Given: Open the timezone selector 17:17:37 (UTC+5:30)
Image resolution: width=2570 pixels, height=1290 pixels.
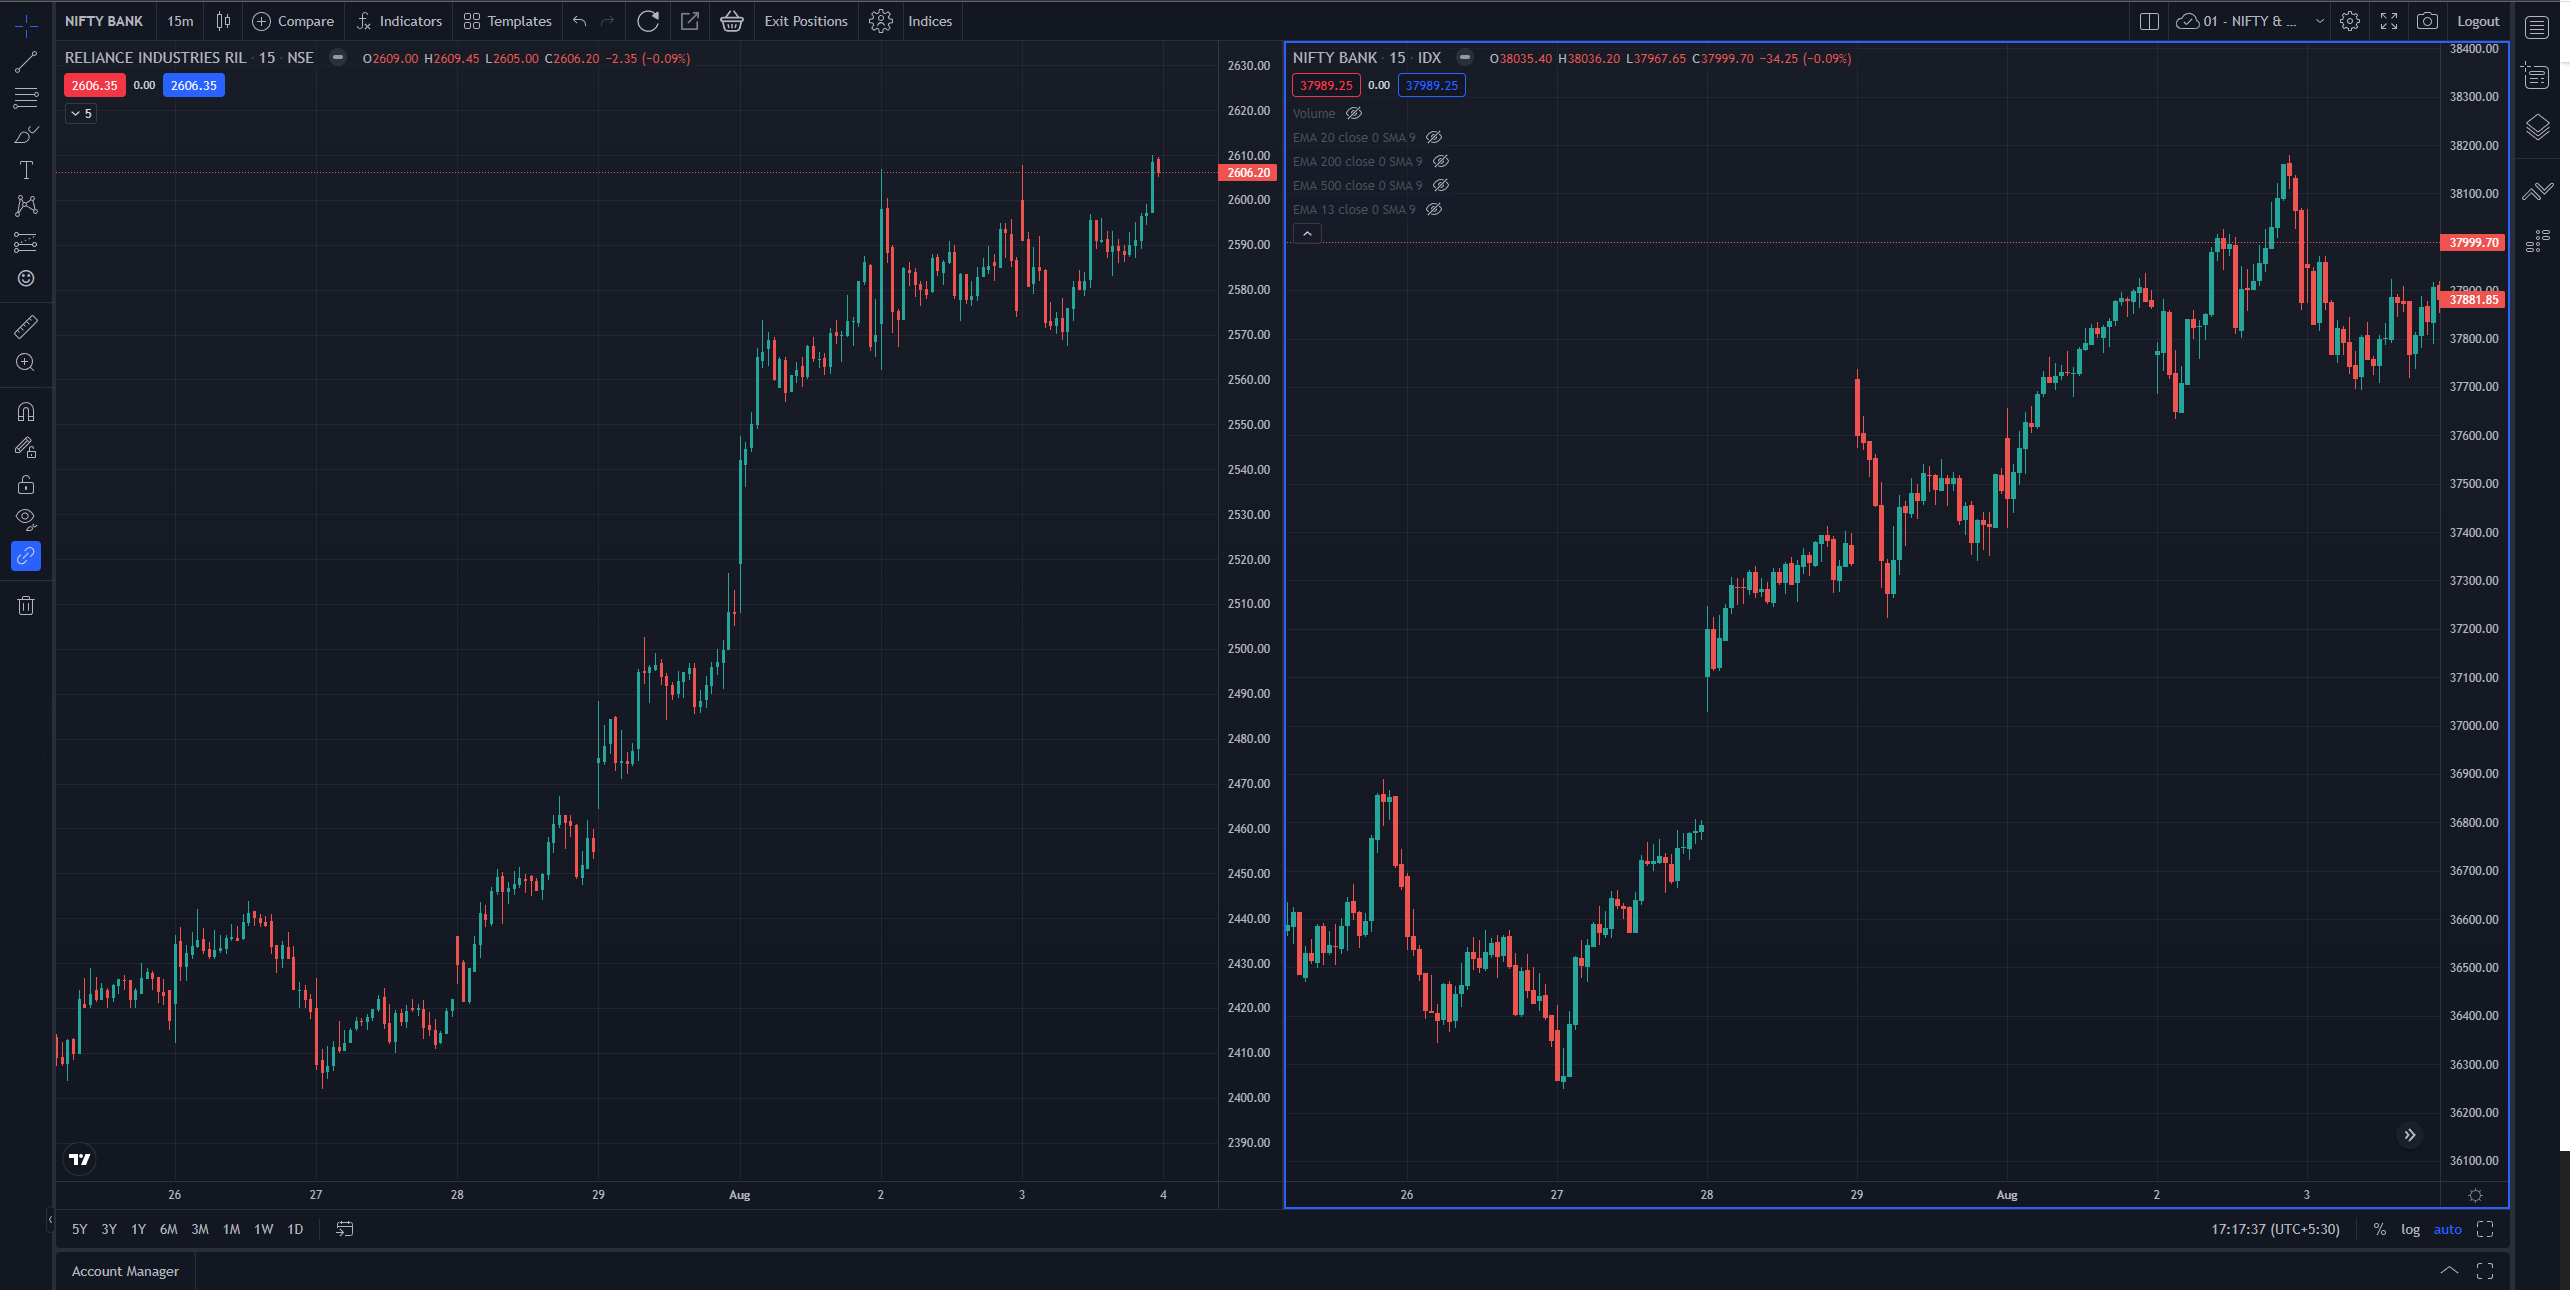Looking at the screenshot, I should pos(2275,1229).
